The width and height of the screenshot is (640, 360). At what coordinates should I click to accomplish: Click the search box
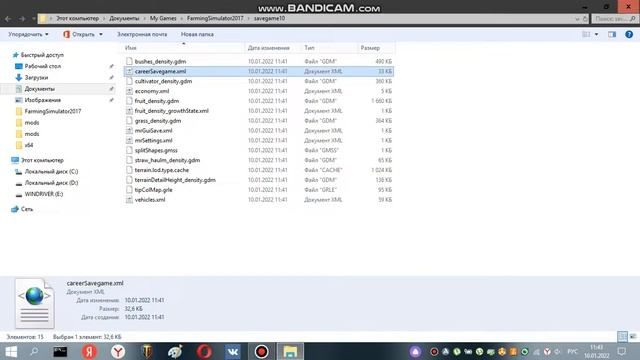pyautogui.click(x=614, y=19)
